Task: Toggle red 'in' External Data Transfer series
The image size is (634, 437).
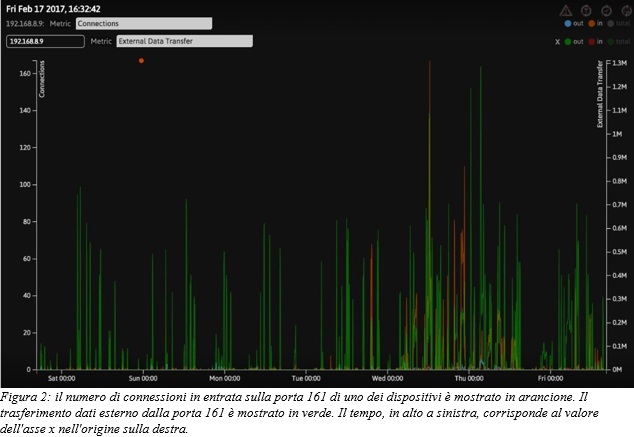Action: tap(592, 42)
